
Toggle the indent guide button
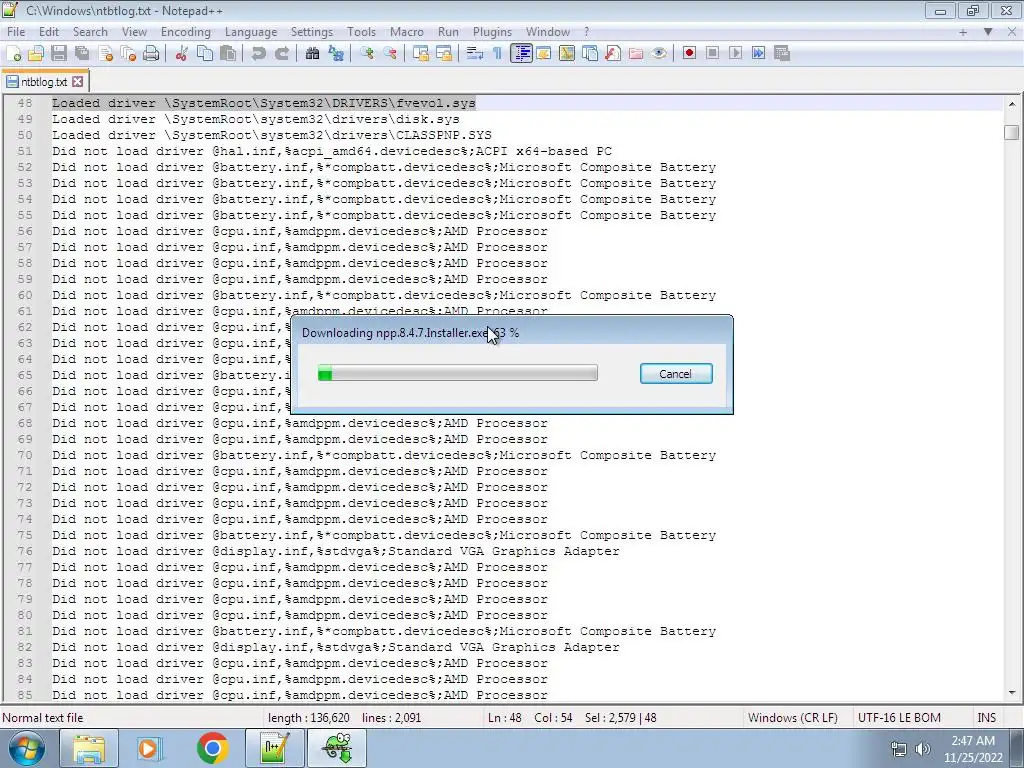tap(521, 54)
